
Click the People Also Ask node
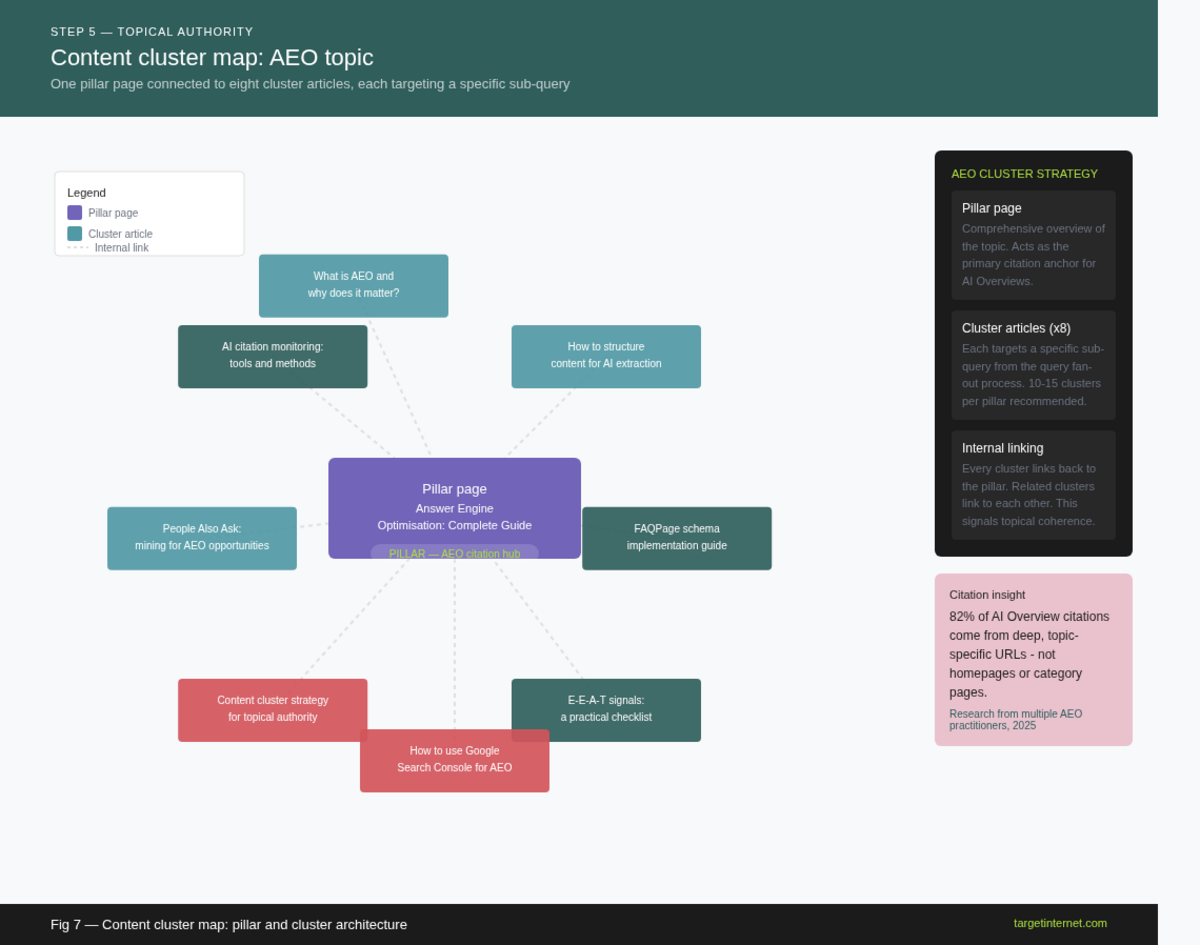pos(202,538)
